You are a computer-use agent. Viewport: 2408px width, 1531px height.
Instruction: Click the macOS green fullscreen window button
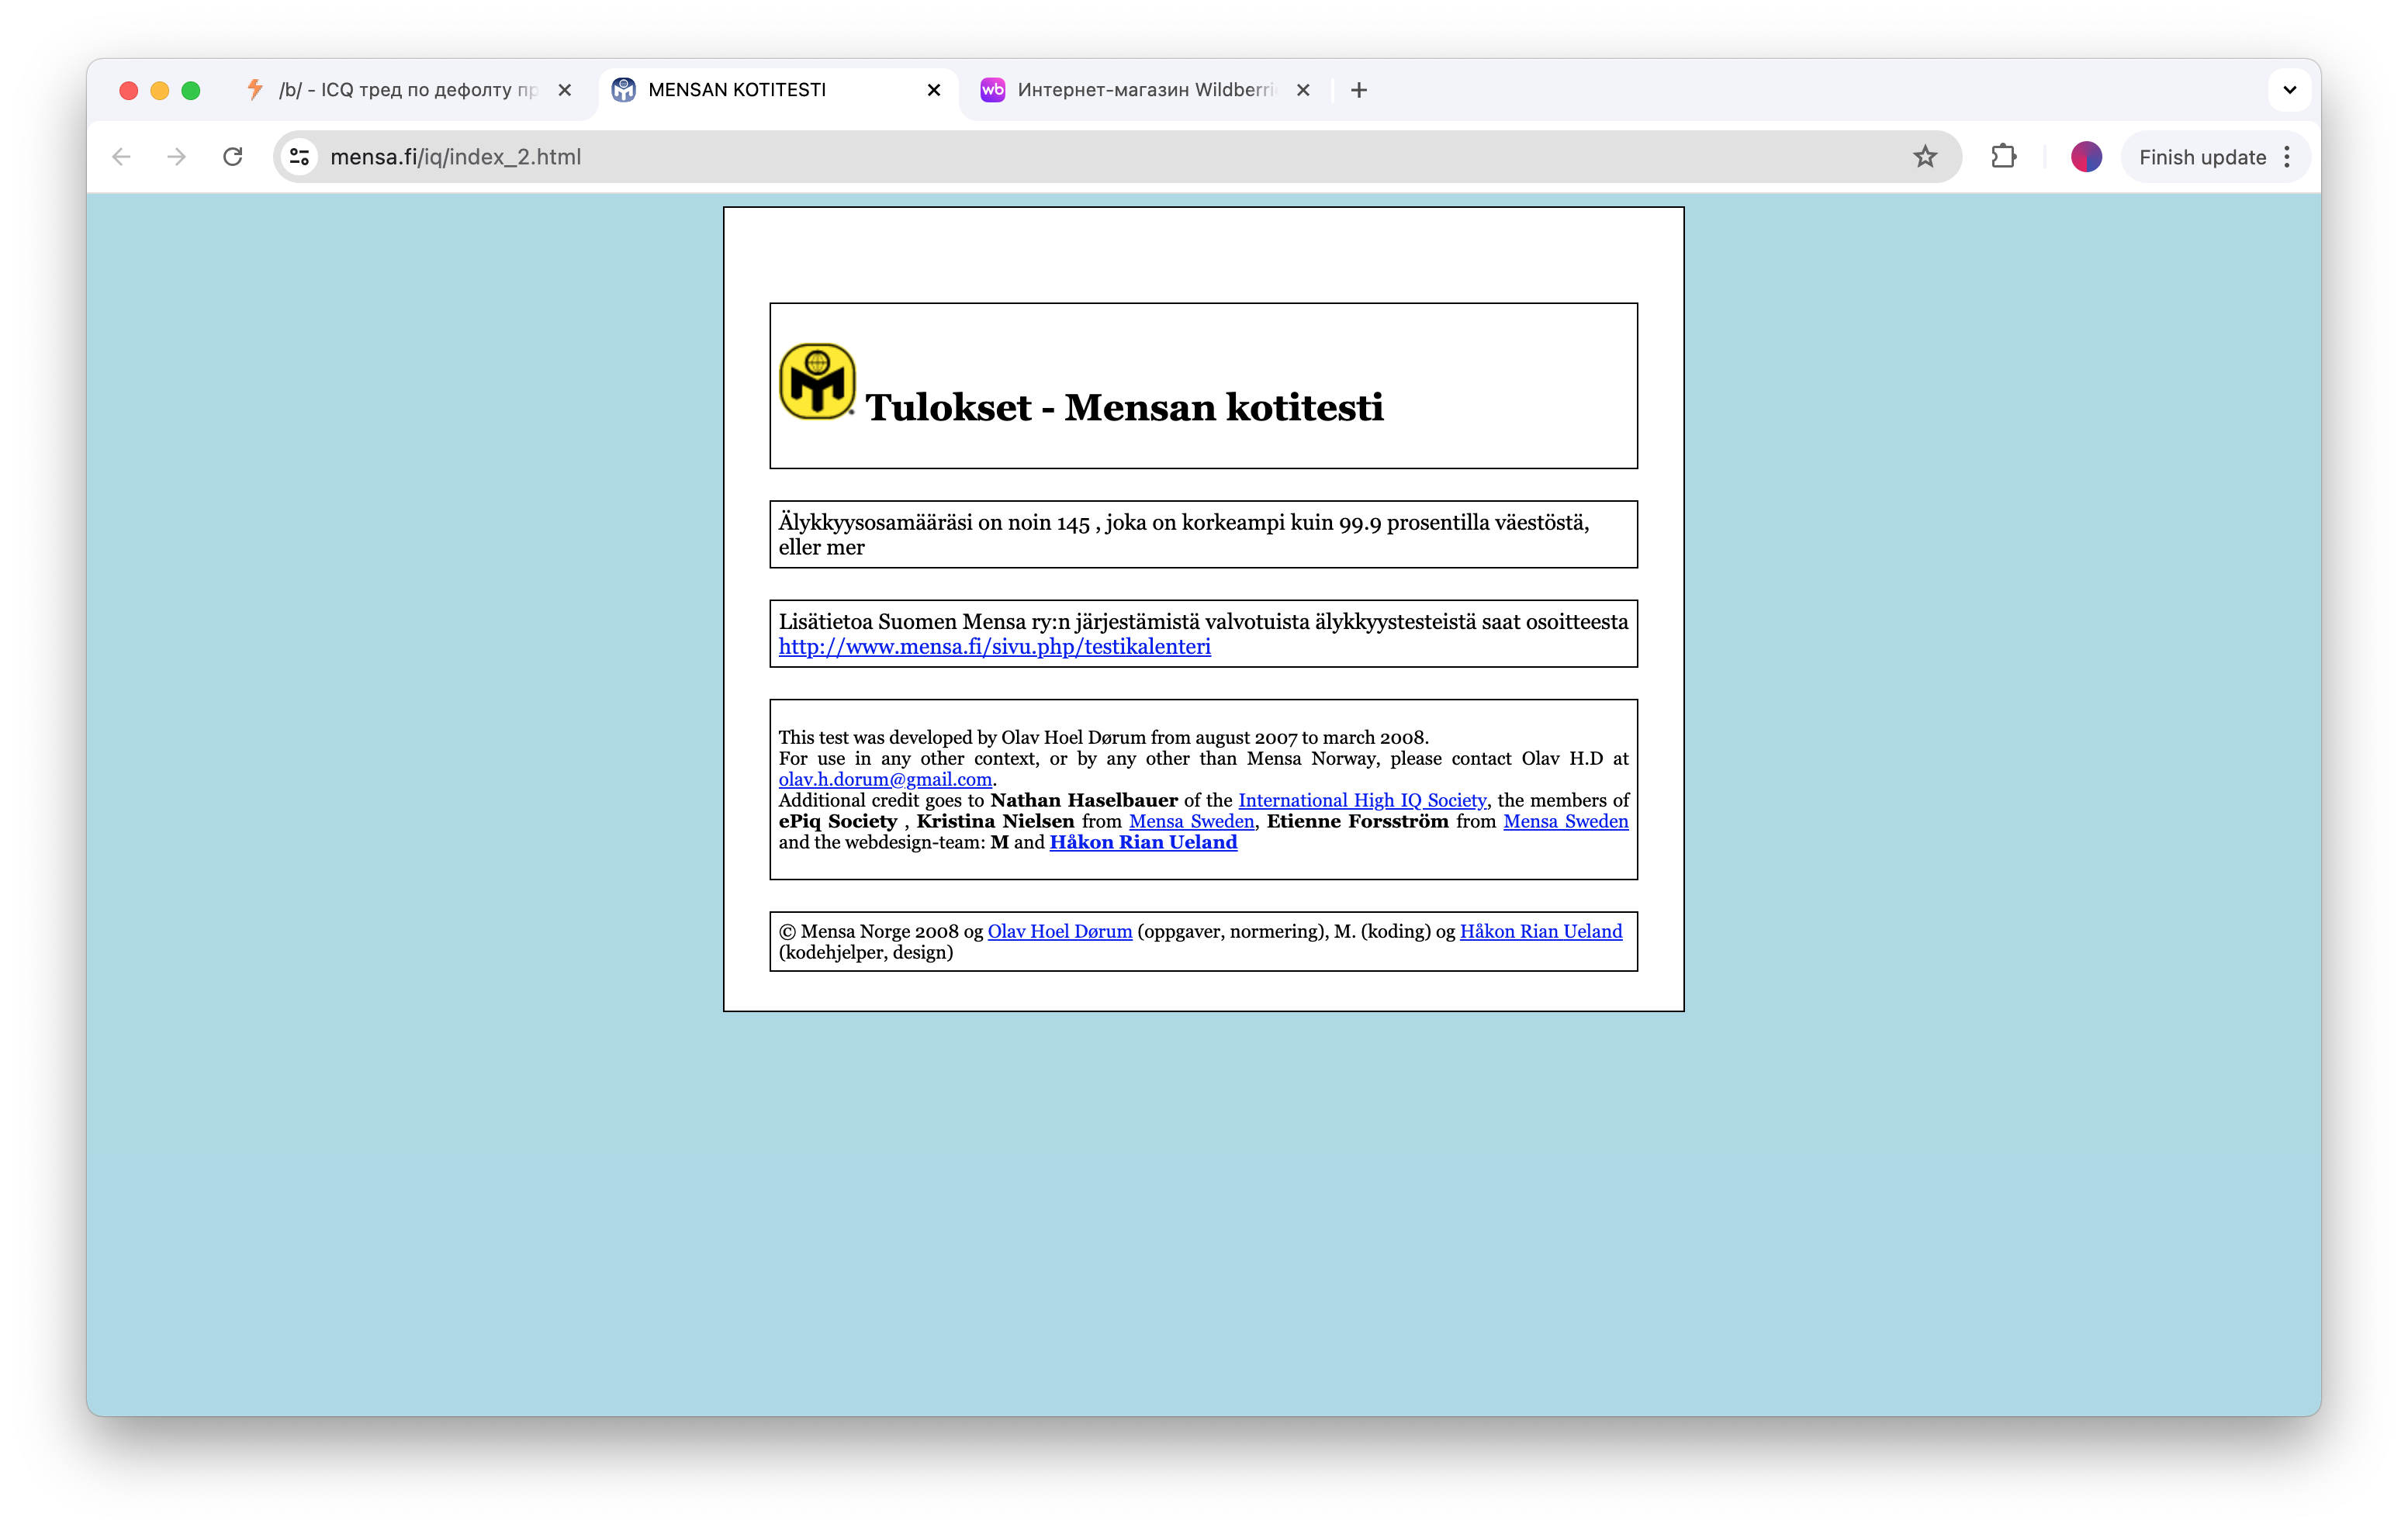[191, 90]
